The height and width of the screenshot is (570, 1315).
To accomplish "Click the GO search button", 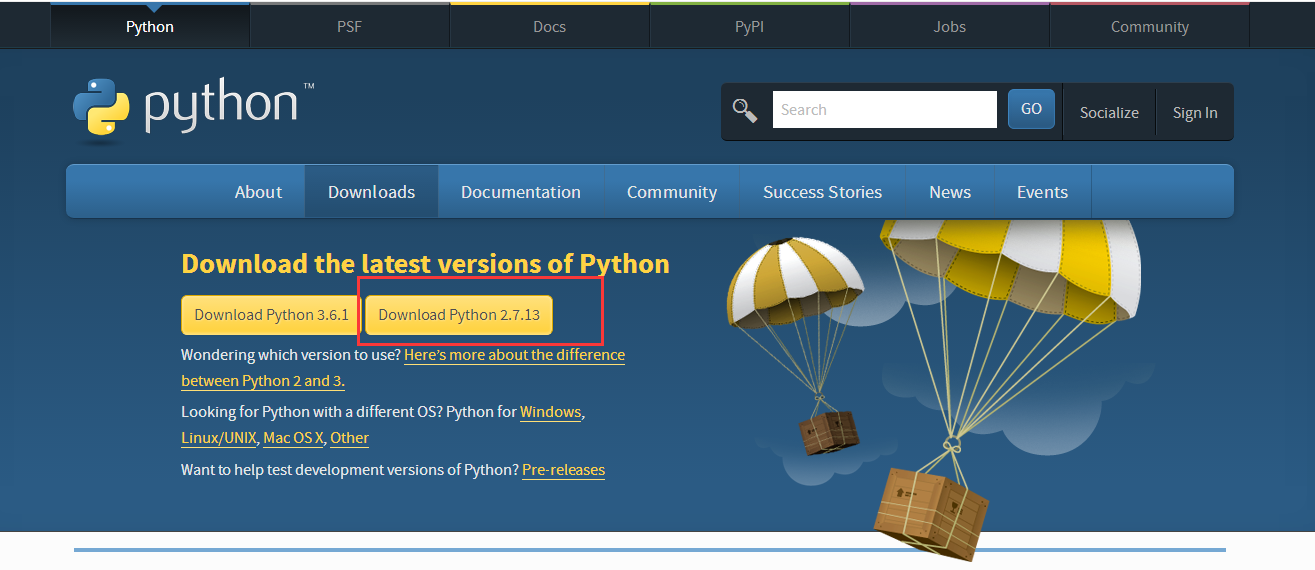I will click(1031, 109).
